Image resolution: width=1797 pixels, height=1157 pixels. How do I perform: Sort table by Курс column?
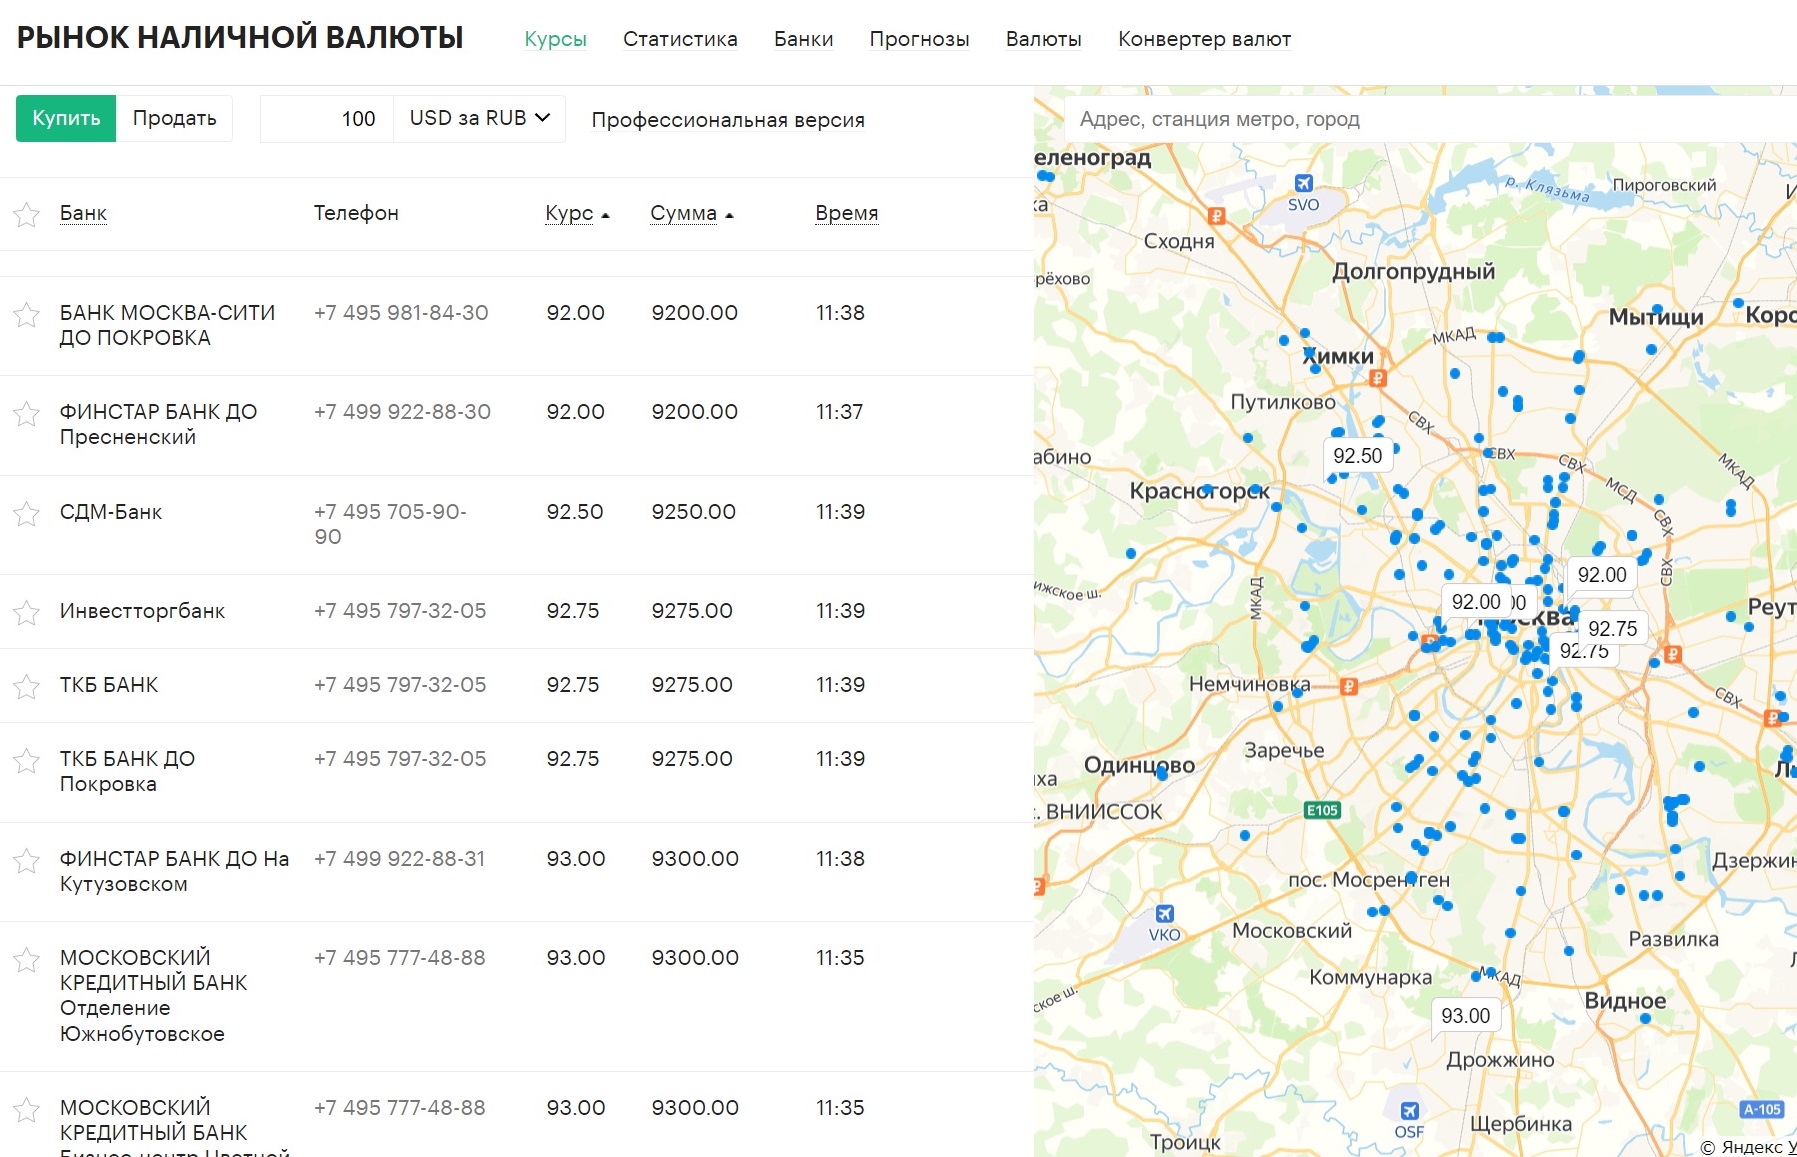(570, 213)
